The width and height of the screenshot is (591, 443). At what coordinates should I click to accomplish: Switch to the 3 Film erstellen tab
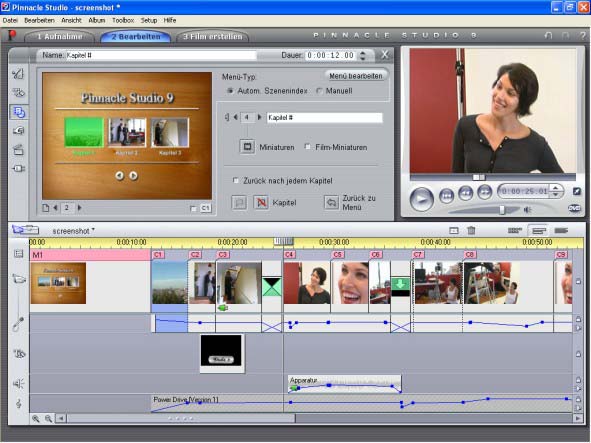tap(212, 37)
